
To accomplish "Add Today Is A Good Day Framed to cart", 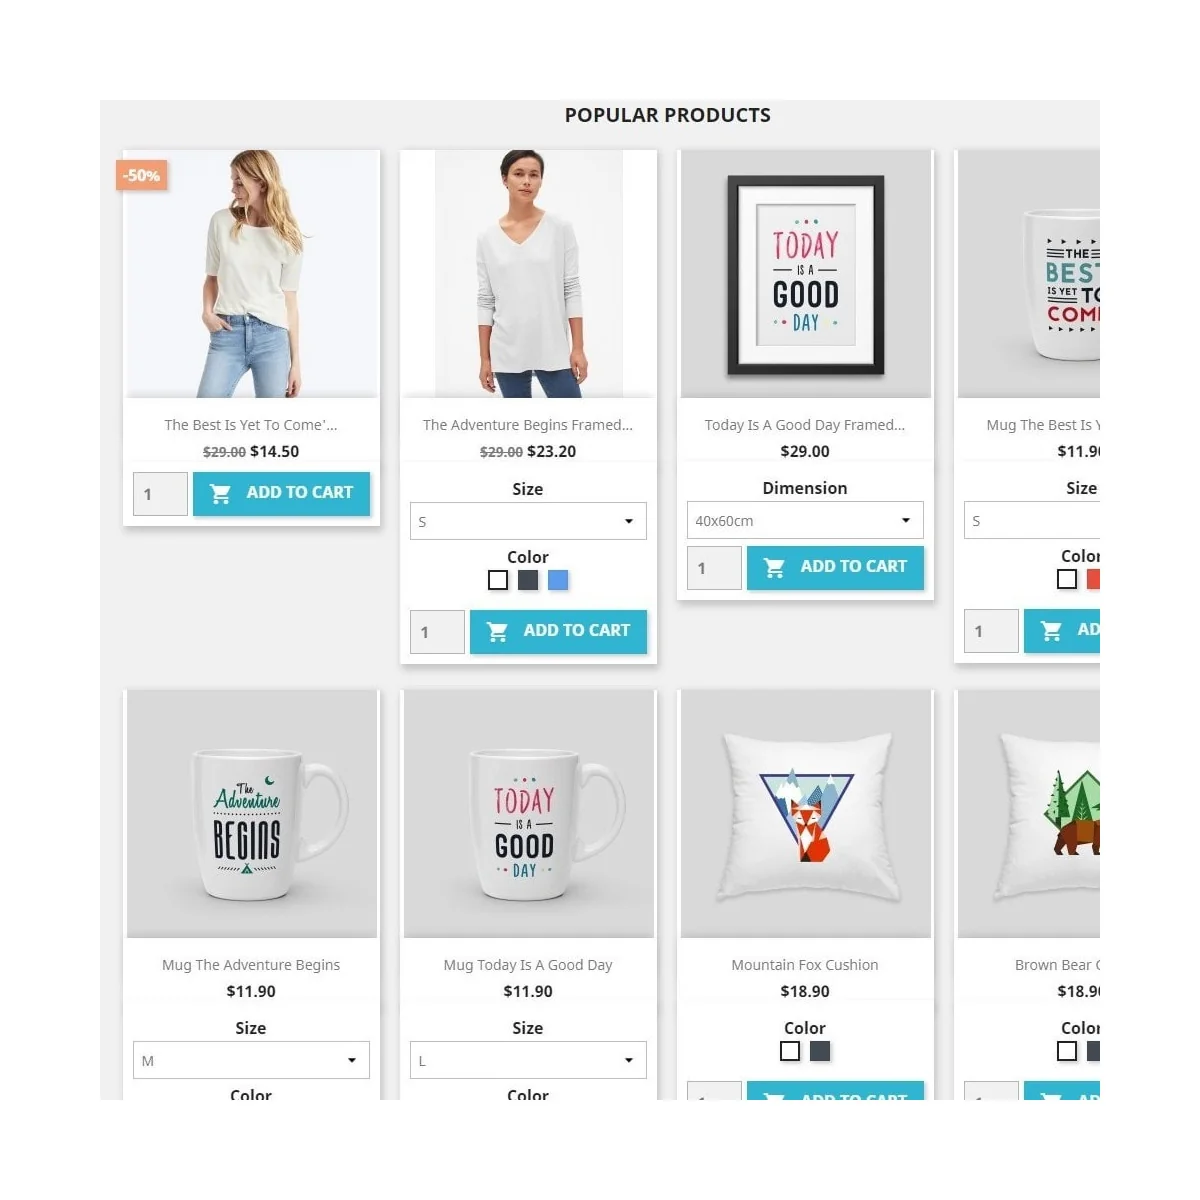I will [x=835, y=567].
